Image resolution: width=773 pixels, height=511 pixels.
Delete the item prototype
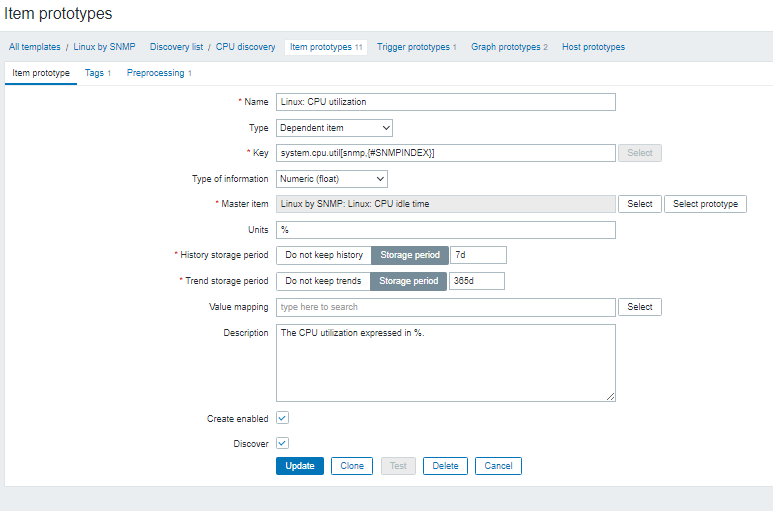[445, 466]
